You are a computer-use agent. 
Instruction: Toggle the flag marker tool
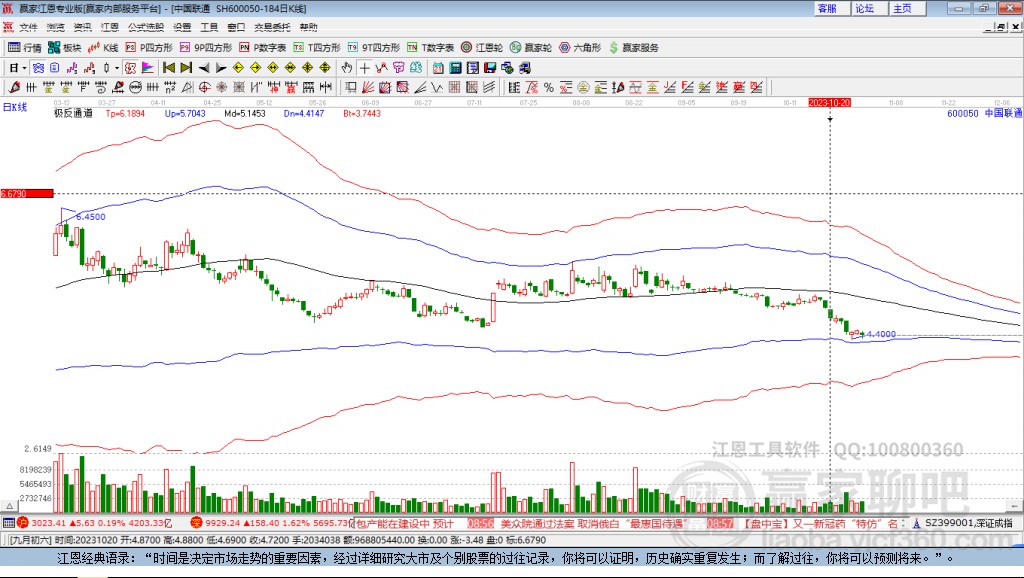pyautogui.click(x=147, y=67)
